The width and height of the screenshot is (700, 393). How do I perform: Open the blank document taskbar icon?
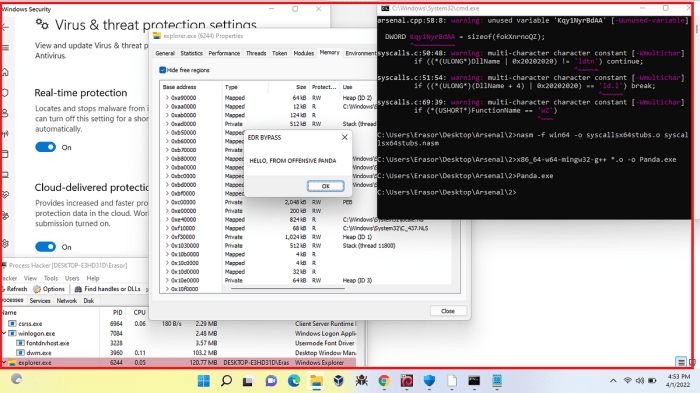point(452,380)
